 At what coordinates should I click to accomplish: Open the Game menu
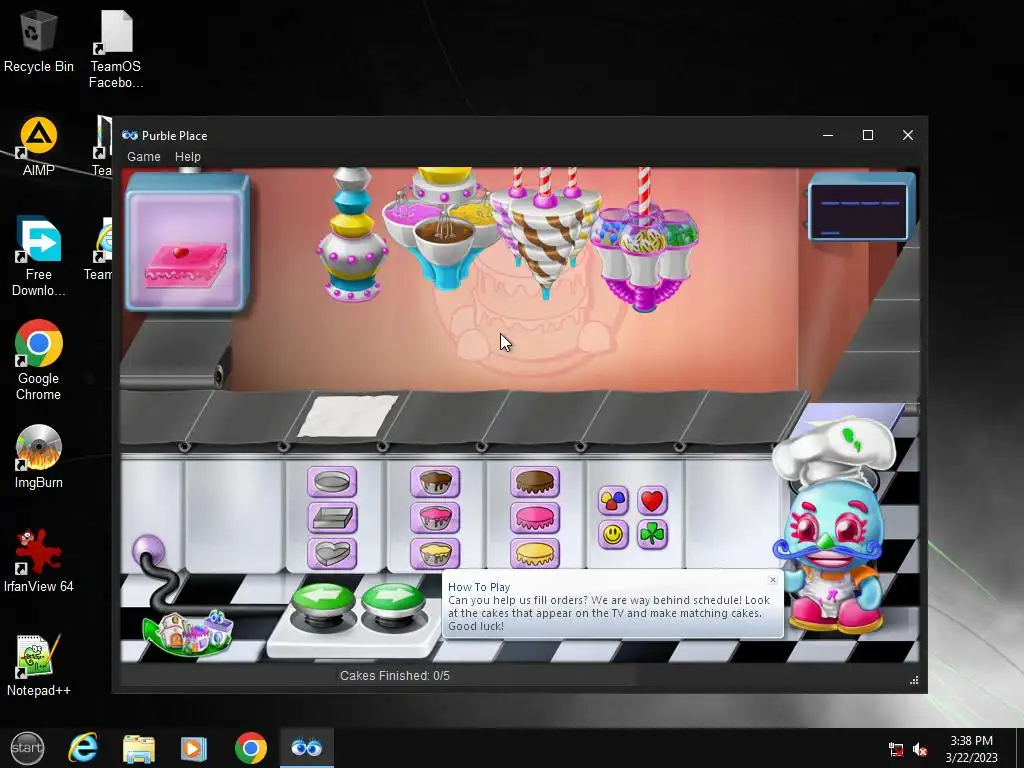[144, 157]
